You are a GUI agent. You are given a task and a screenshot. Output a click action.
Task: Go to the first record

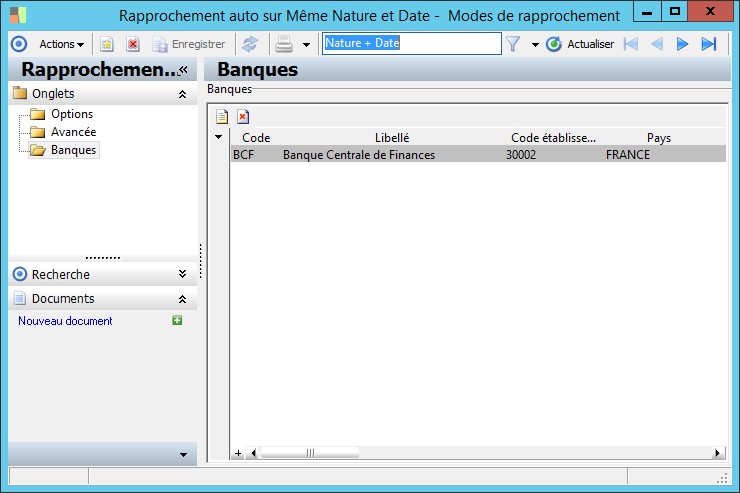[x=631, y=44]
